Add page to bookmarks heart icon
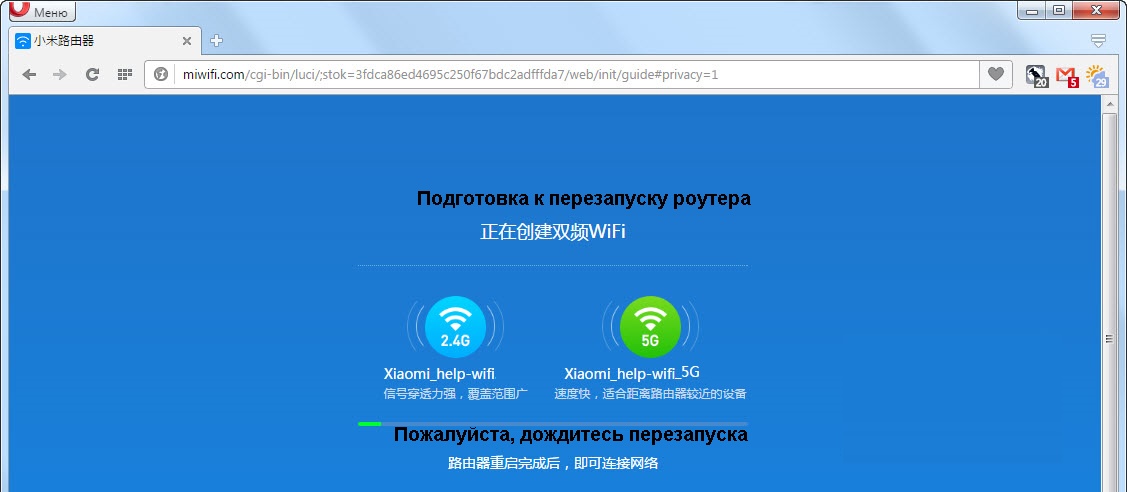The height and width of the screenshot is (492, 1127). [x=995, y=74]
